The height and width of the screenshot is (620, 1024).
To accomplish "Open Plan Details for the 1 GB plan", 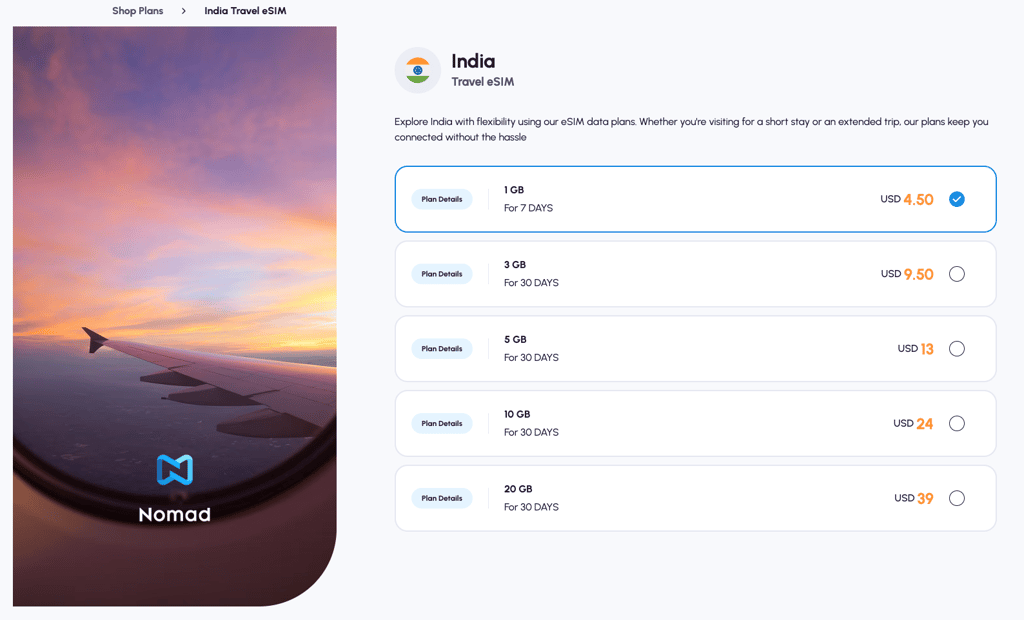I will tap(441, 199).
